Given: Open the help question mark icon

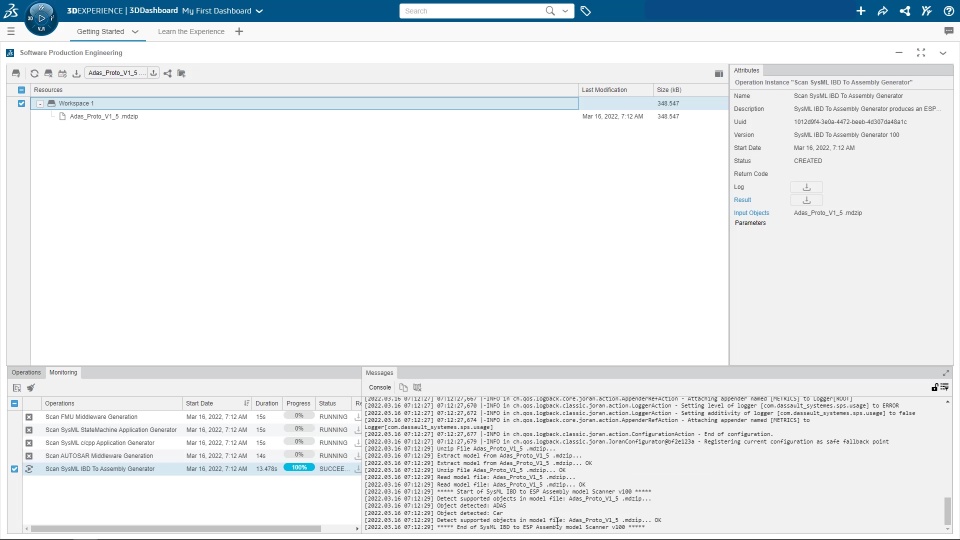Looking at the screenshot, I should coord(948,11).
